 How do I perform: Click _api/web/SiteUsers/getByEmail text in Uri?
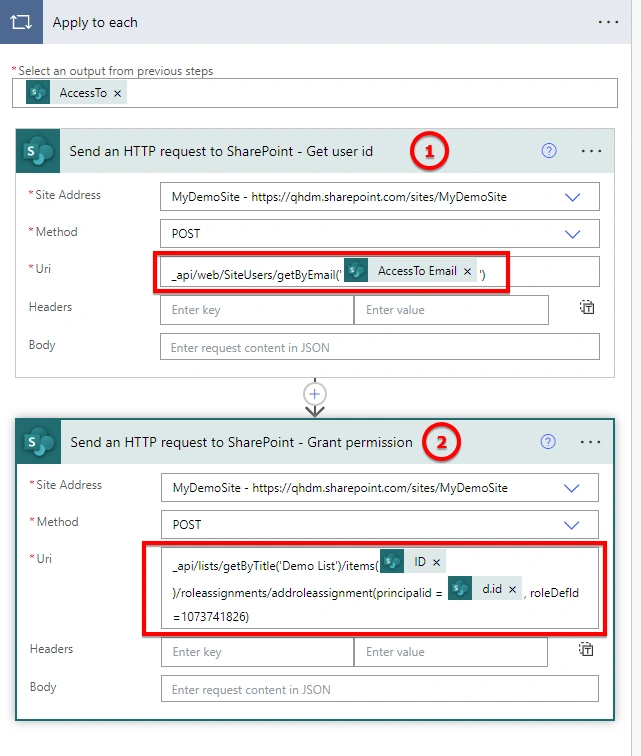coord(255,275)
